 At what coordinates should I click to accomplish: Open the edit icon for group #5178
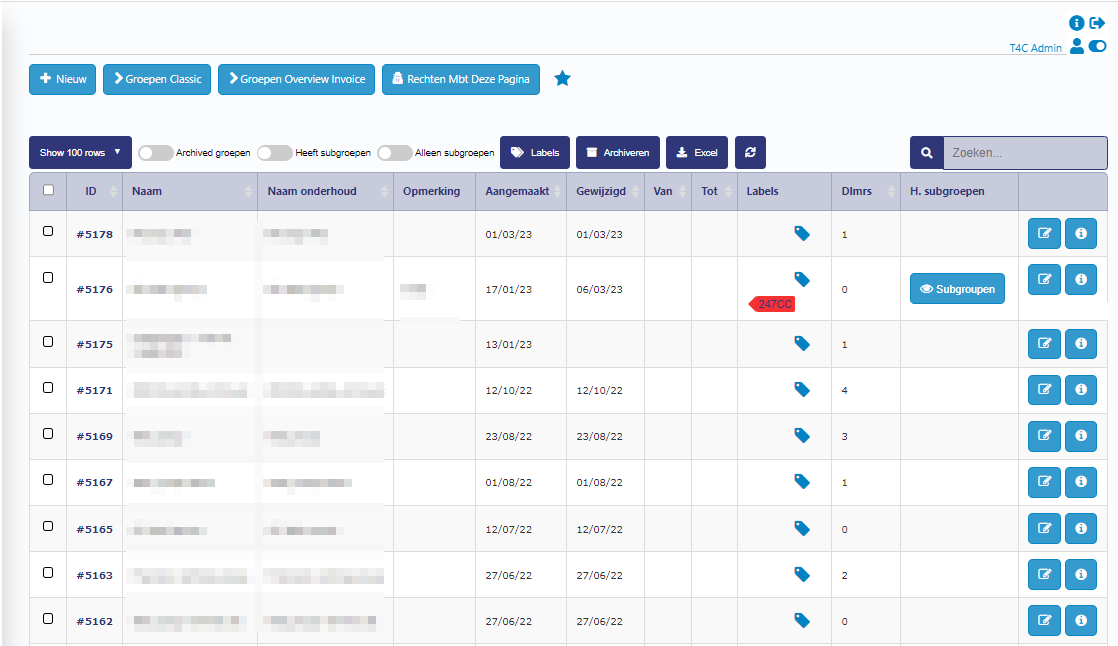(x=1044, y=234)
